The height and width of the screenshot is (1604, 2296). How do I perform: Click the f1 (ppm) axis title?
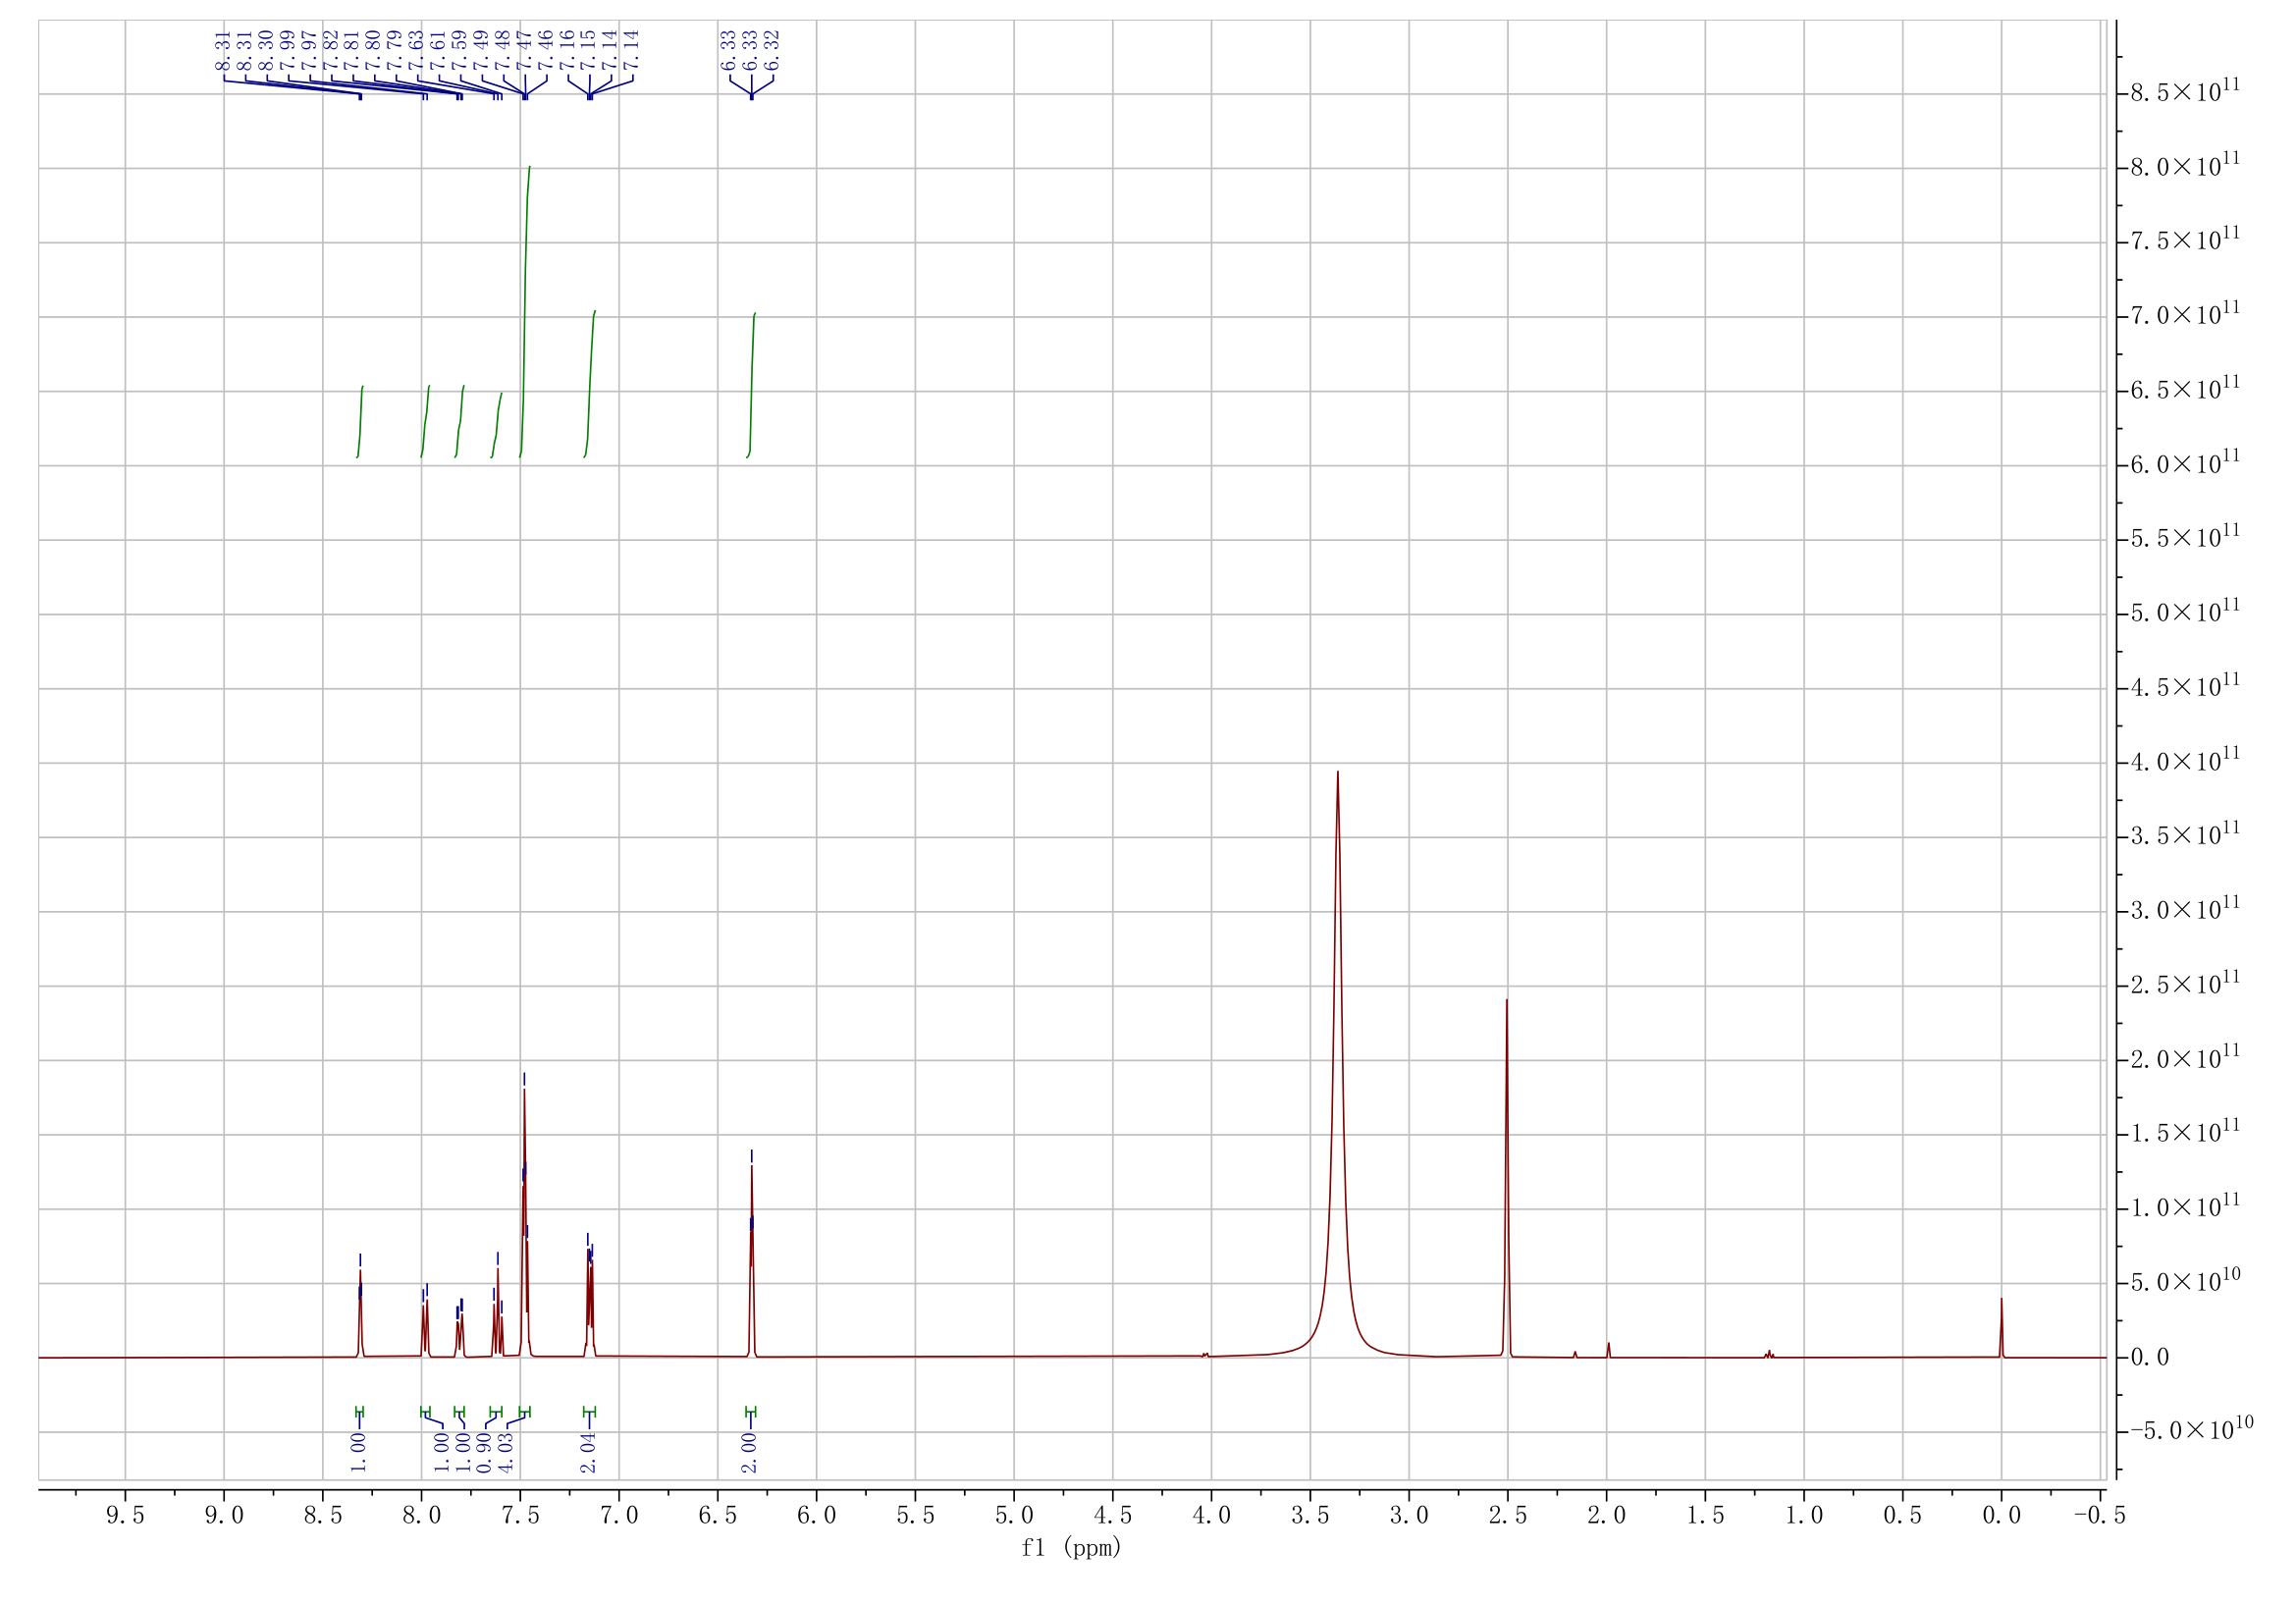(x=1071, y=1548)
